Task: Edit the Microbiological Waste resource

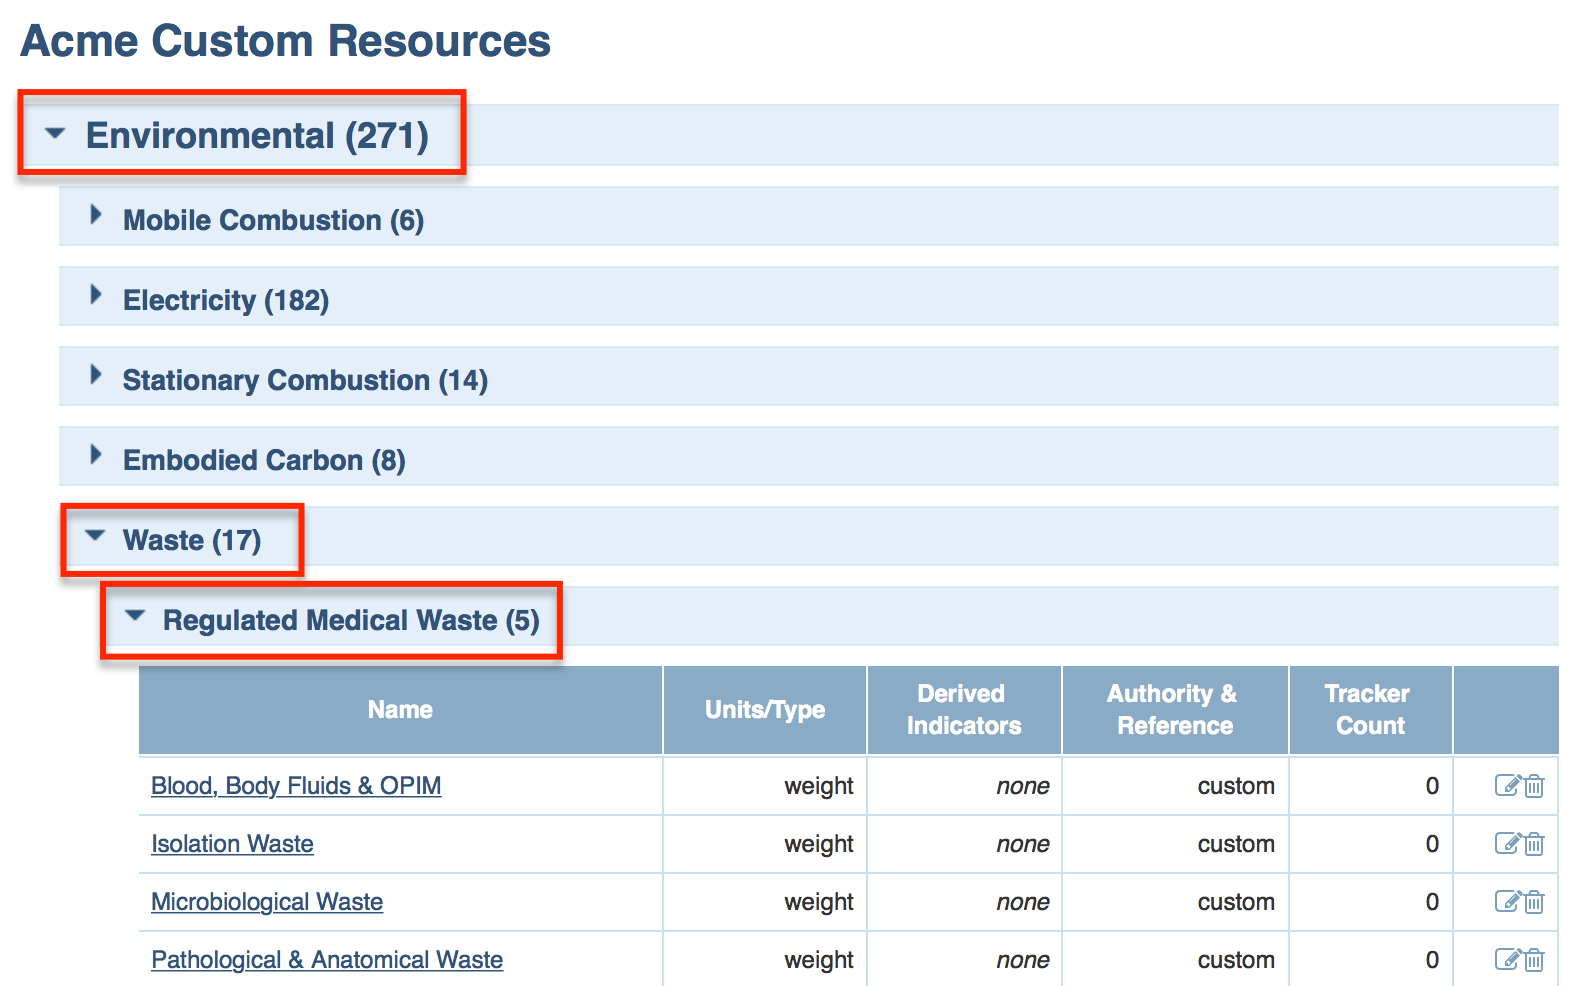Action: [1508, 901]
